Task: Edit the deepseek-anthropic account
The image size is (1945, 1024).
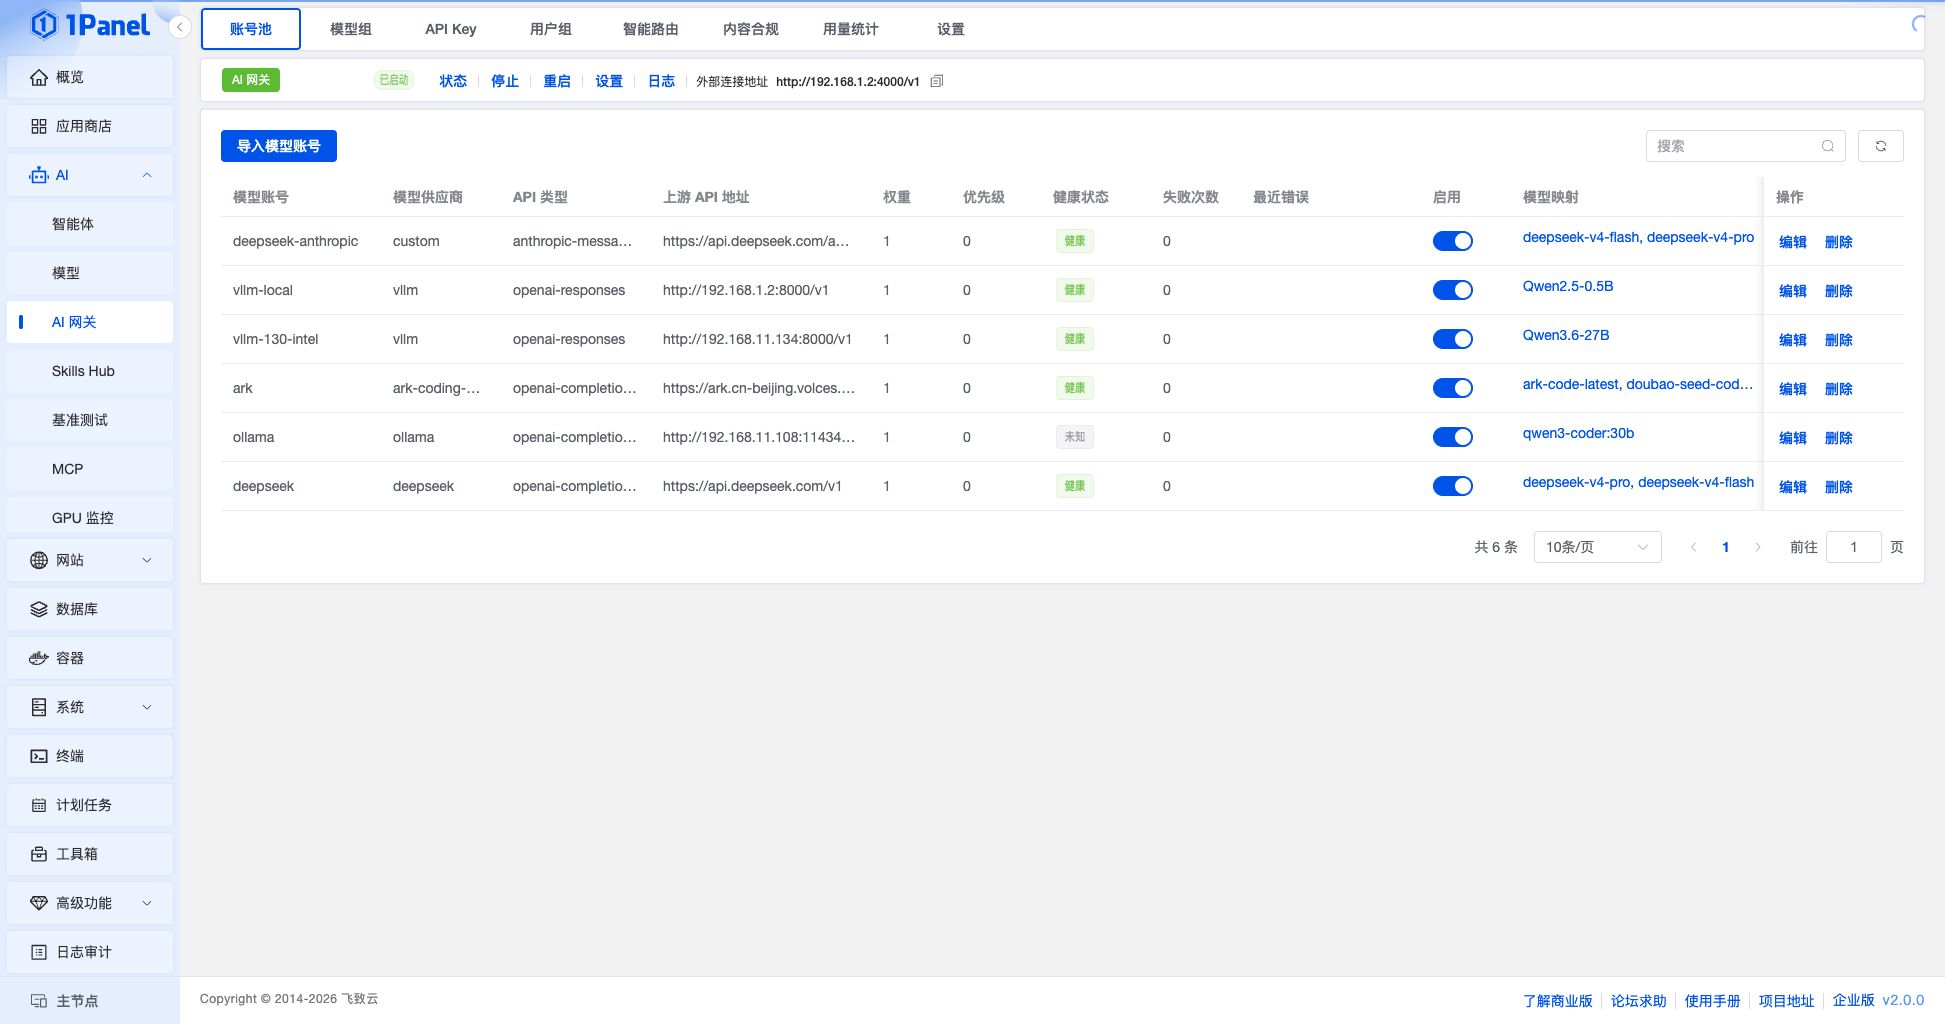Action: pyautogui.click(x=1793, y=242)
